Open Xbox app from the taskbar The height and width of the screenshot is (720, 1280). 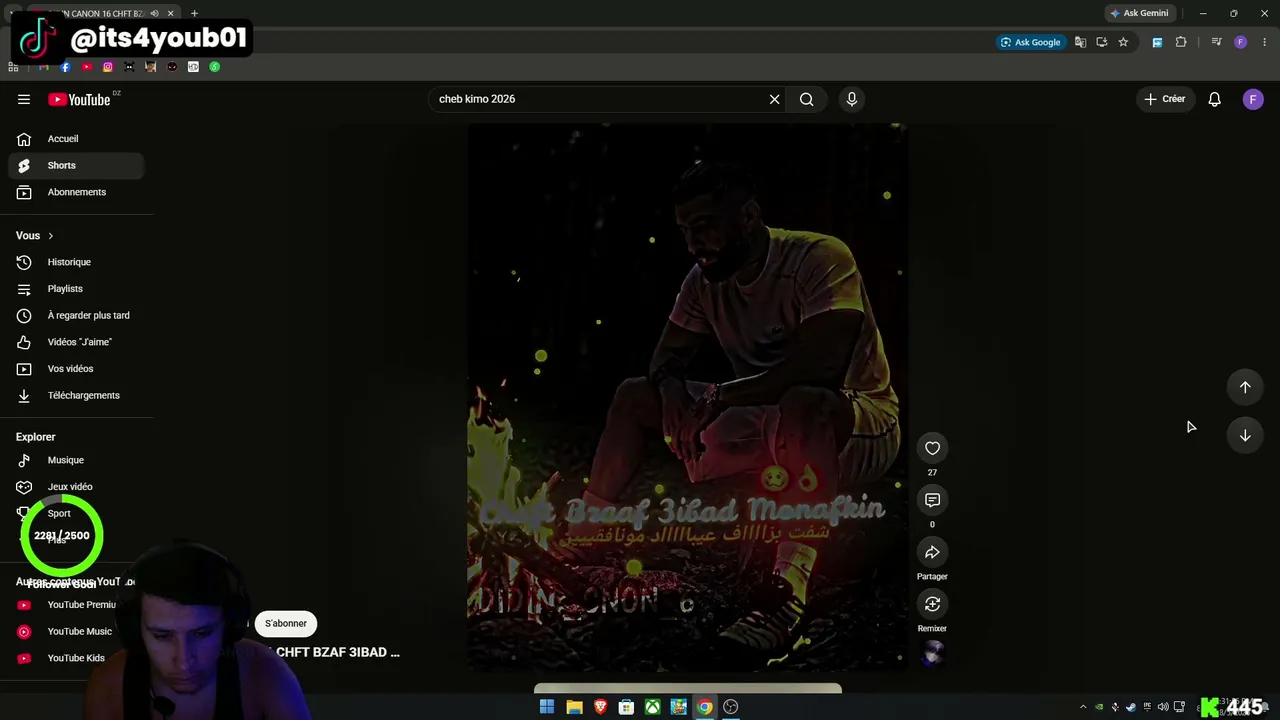point(652,707)
